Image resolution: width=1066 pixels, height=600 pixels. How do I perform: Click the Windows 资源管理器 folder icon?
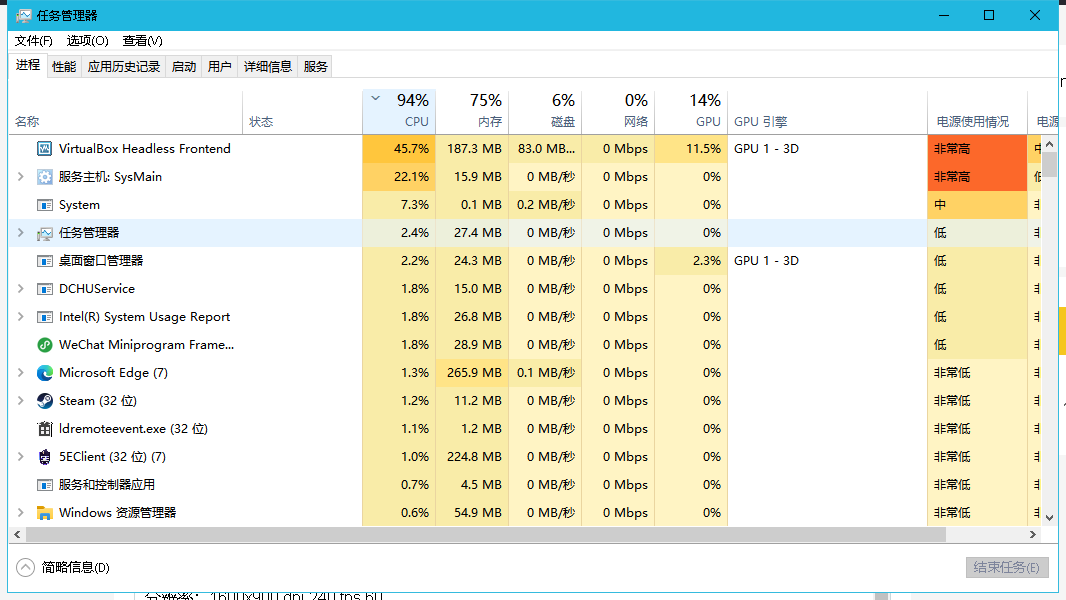44,513
